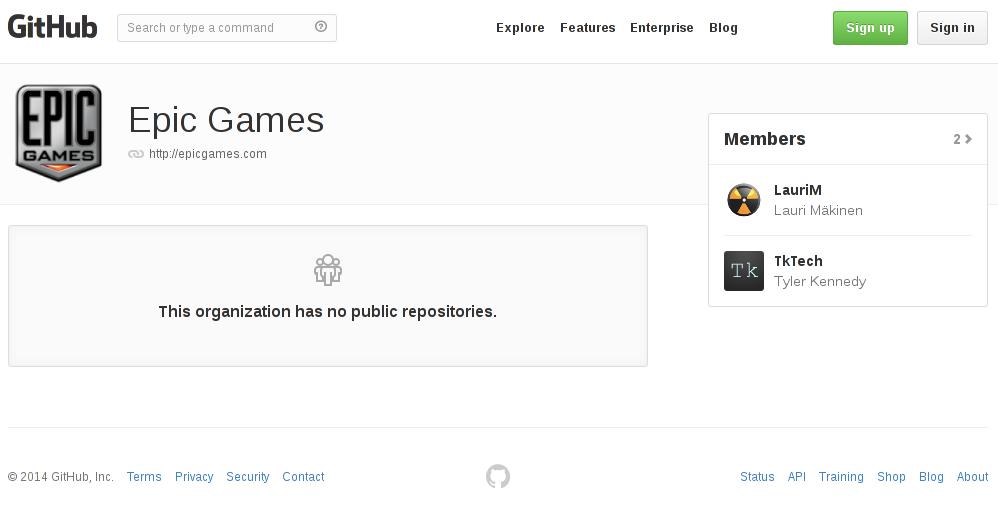Screen dimensions: 998x513
Task: Open TkTech's profile name link
Action: 798,261
